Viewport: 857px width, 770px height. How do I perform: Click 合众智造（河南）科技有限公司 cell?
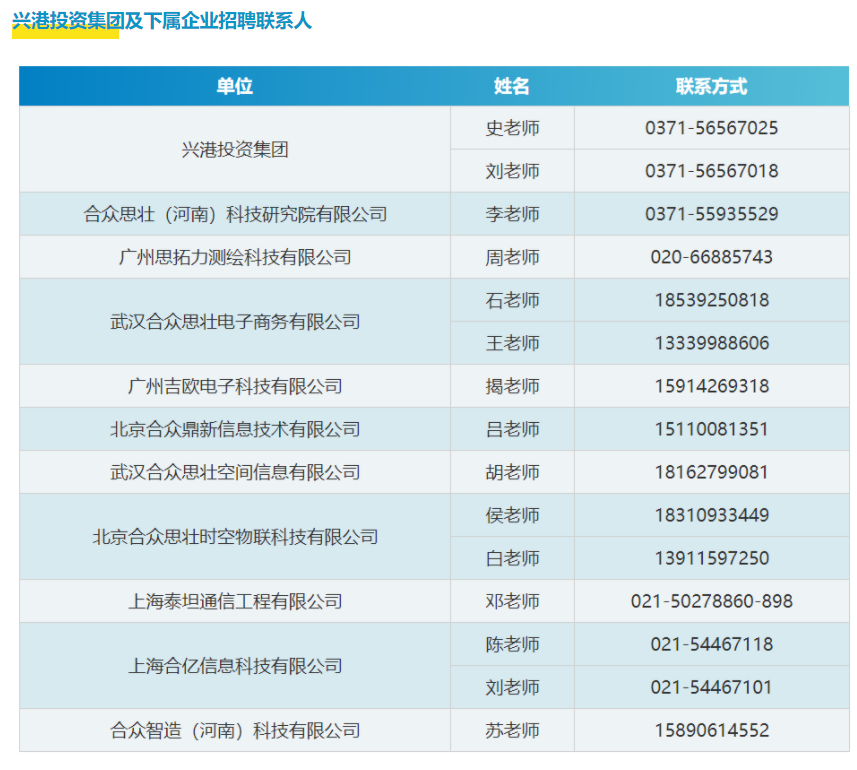[234, 730]
